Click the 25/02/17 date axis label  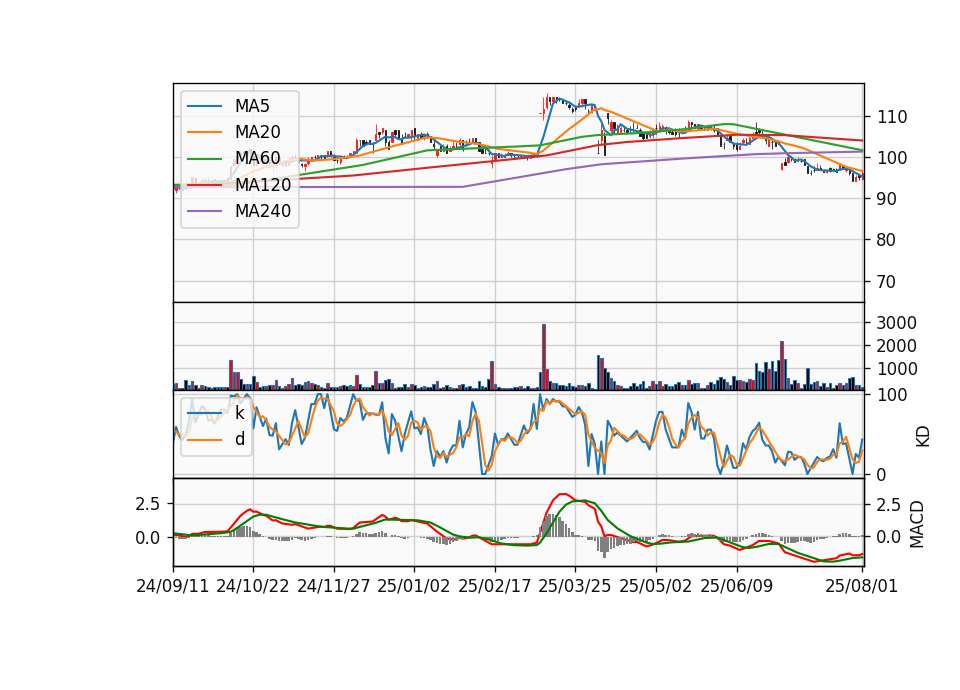(x=495, y=587)
